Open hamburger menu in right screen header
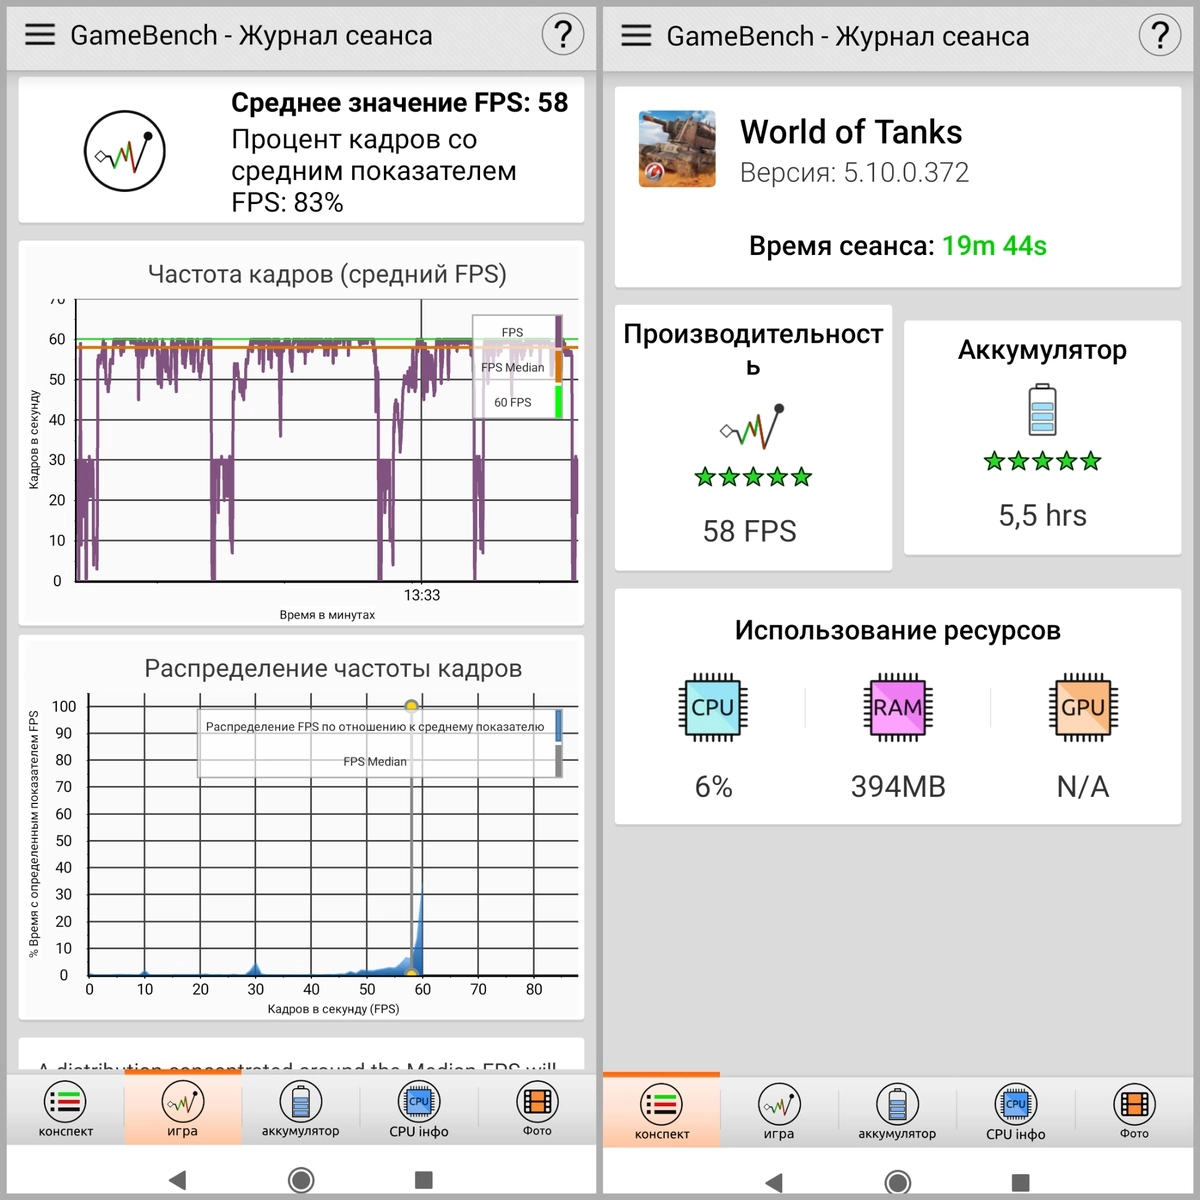Screen dimensions: 1200x1200 [636, 36]
